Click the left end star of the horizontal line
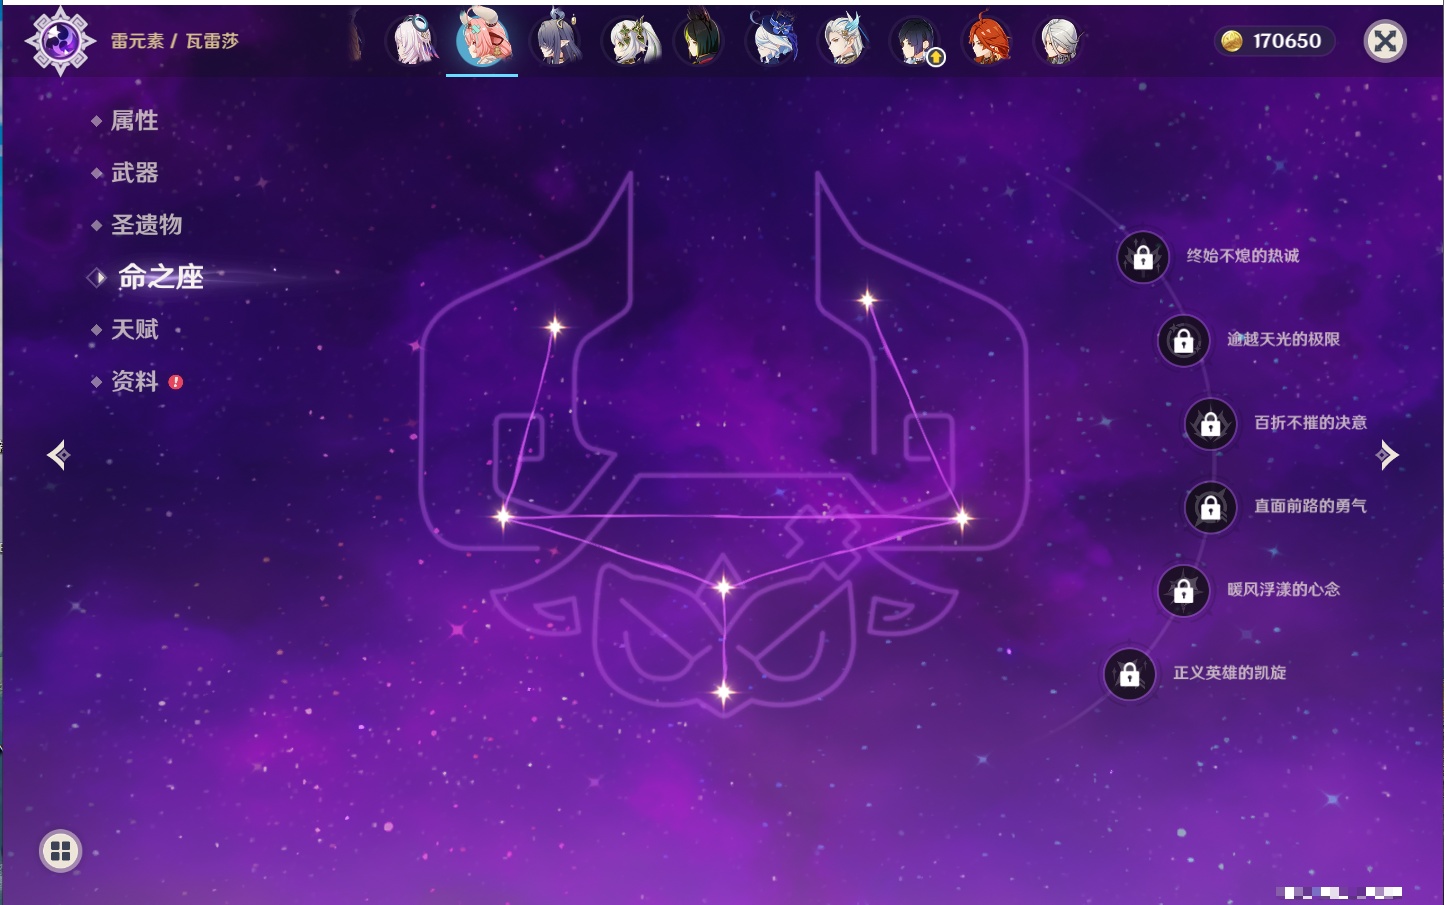1444x905 pixels. (503, 517)
